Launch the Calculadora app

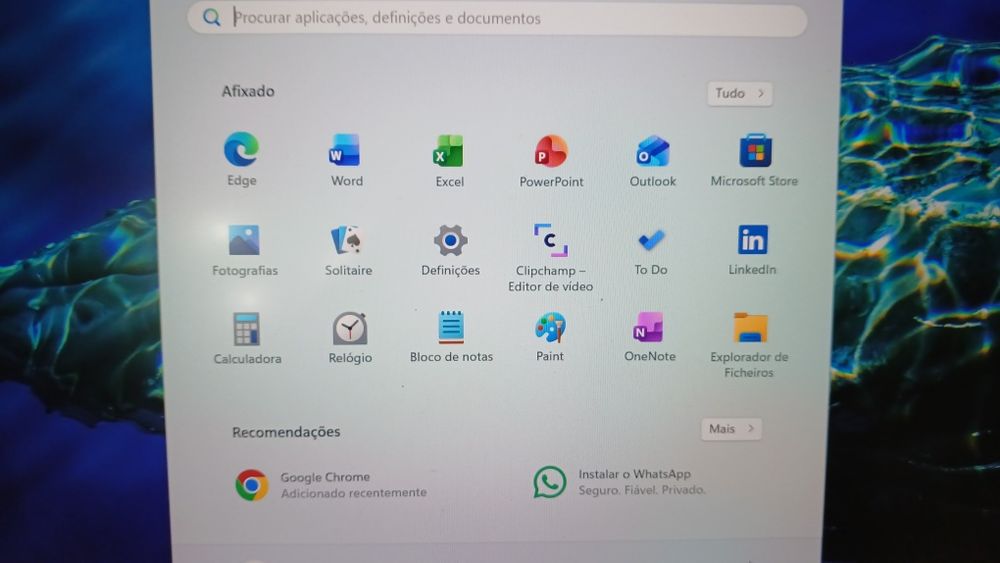[246, 329]
